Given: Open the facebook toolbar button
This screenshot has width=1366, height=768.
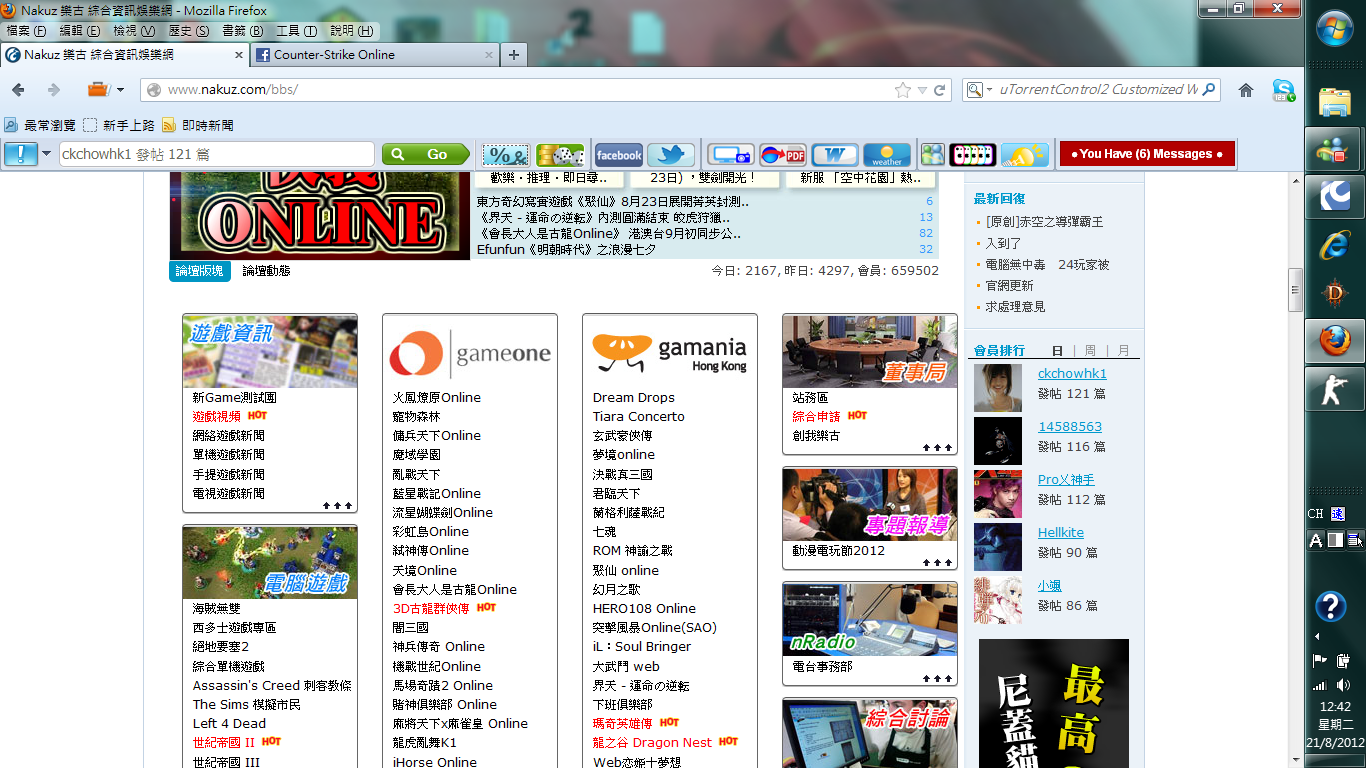Looking at the screenshot, I should [619, 155].
